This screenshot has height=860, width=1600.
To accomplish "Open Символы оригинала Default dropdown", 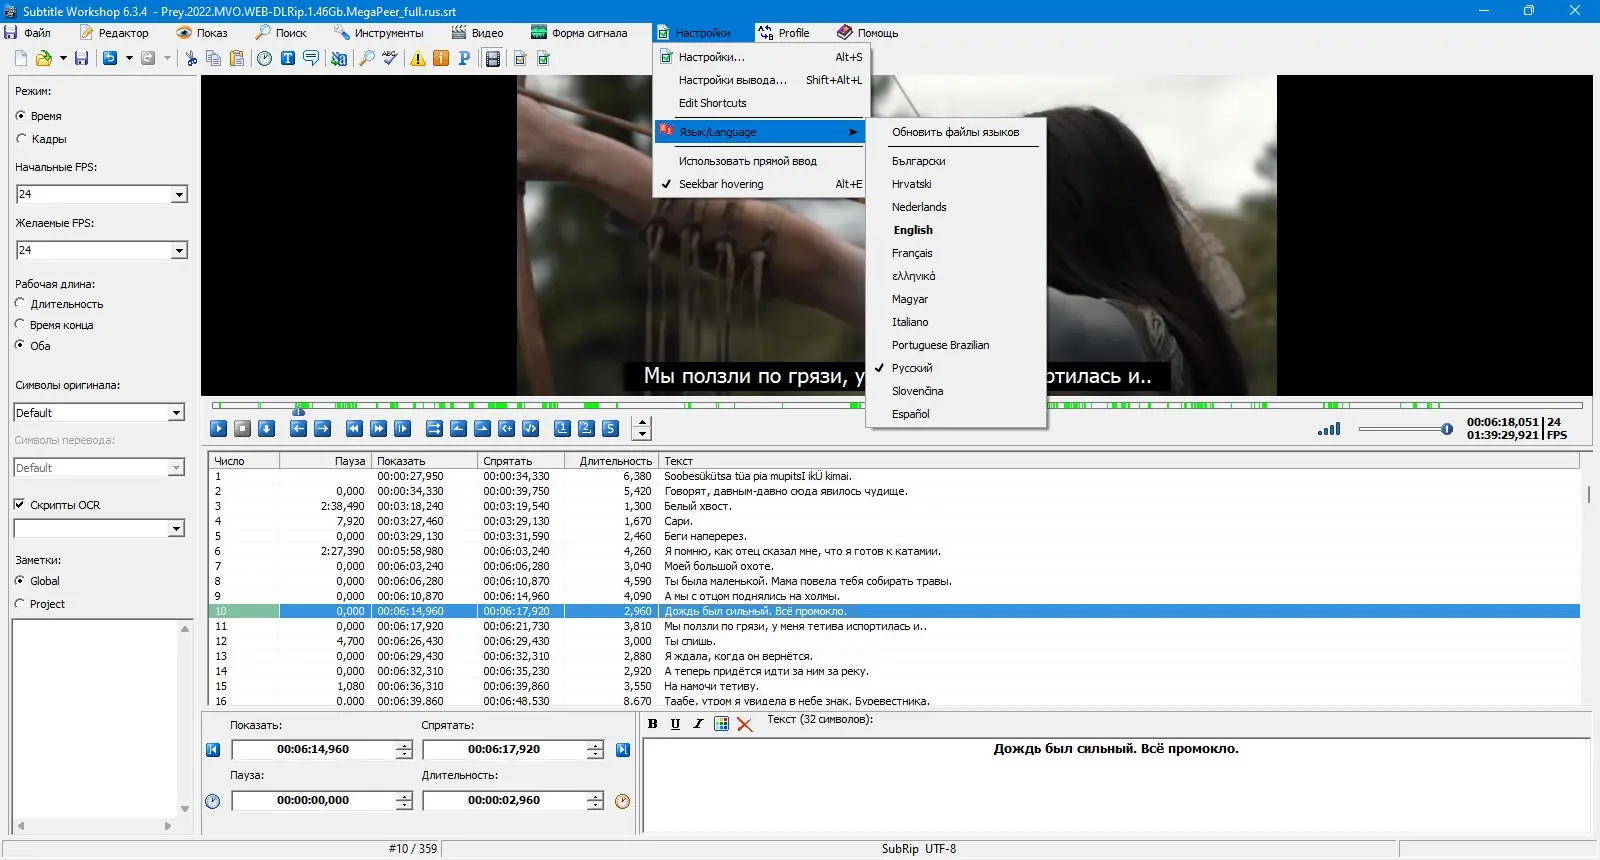I will 176,413.
